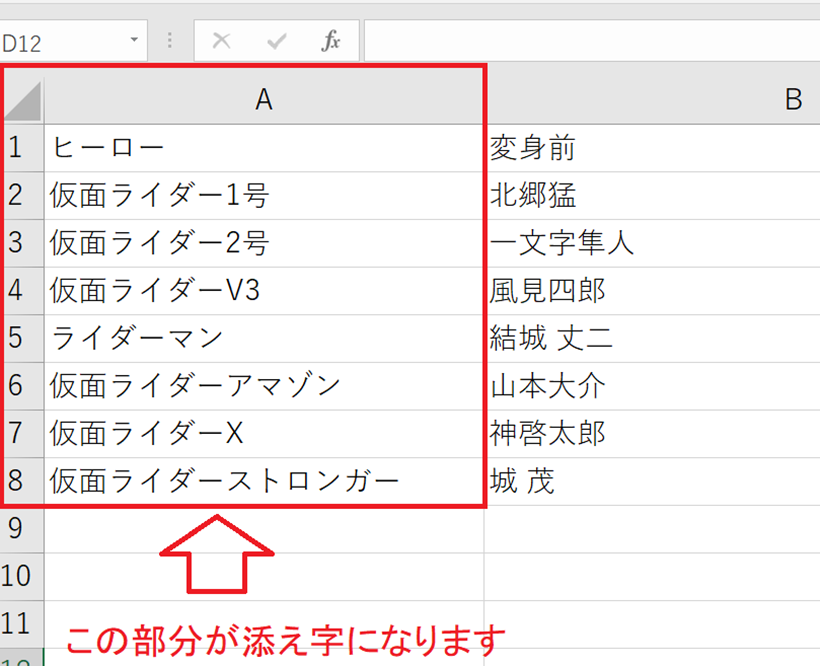Select column A header
The image size is (820, 666).
click(x=264, y=99)
